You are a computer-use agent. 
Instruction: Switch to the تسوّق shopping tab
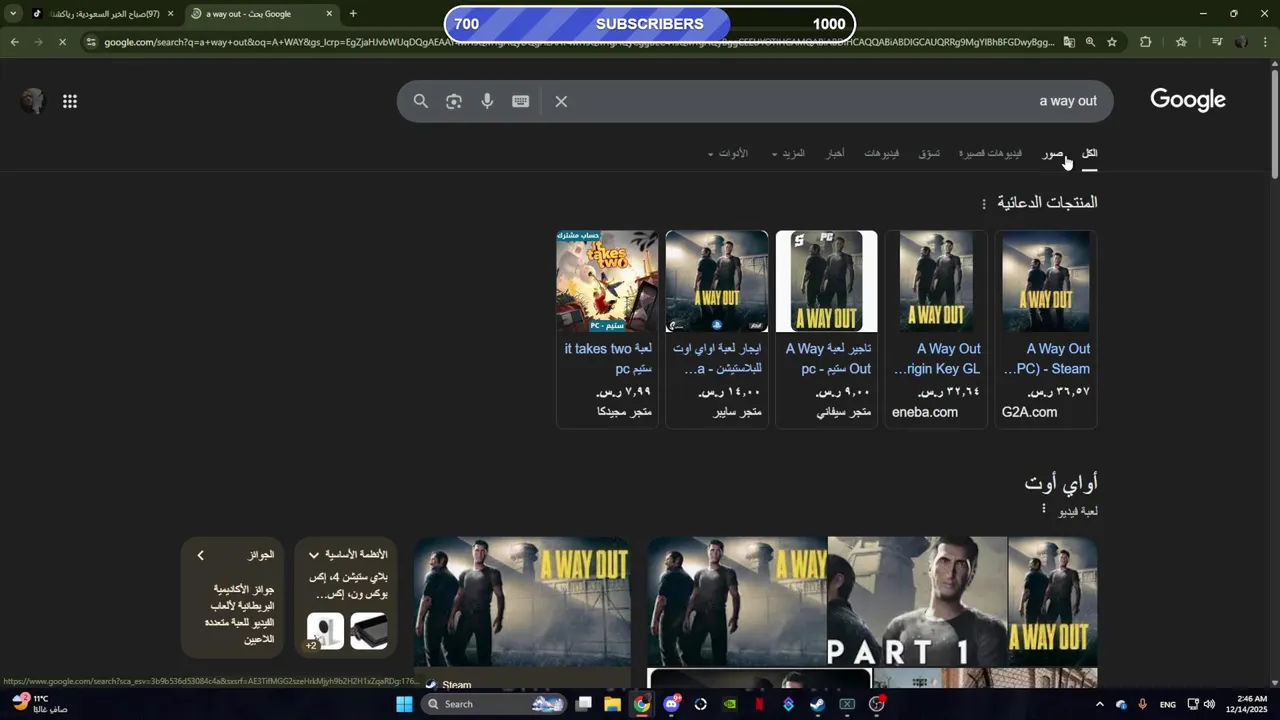(929, 153)
